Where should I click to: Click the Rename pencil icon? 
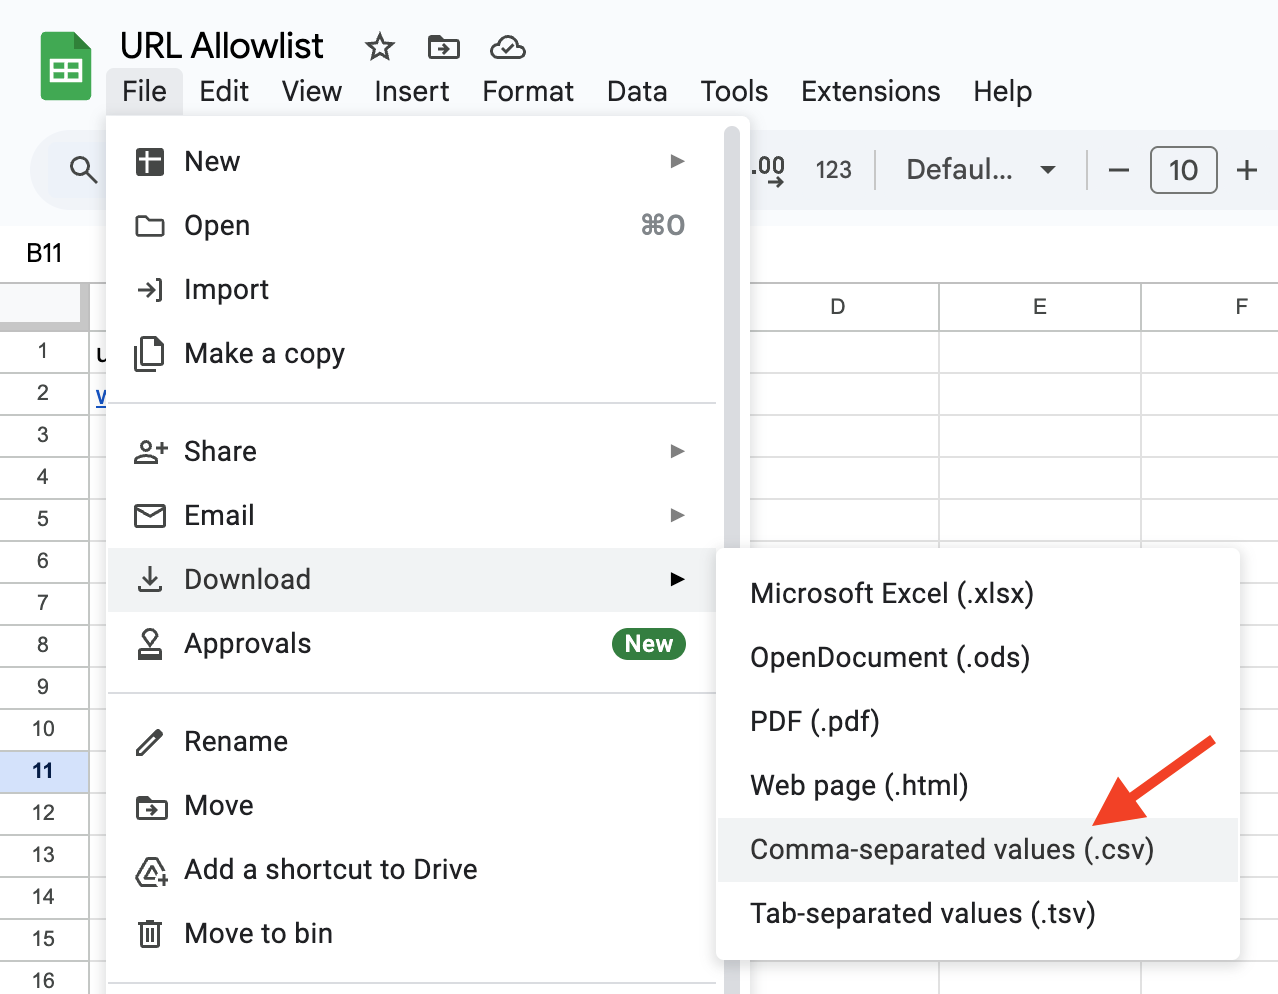tap(149, 742)
